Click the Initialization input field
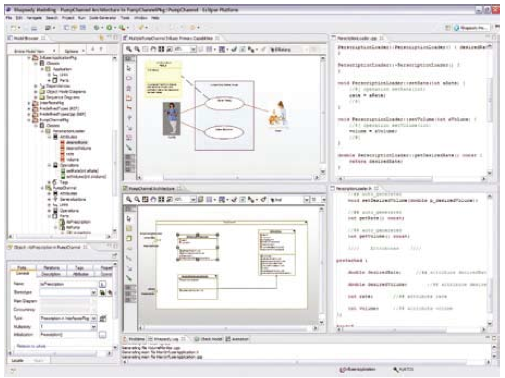Viewport: 505px width, 378px height. 68,334
